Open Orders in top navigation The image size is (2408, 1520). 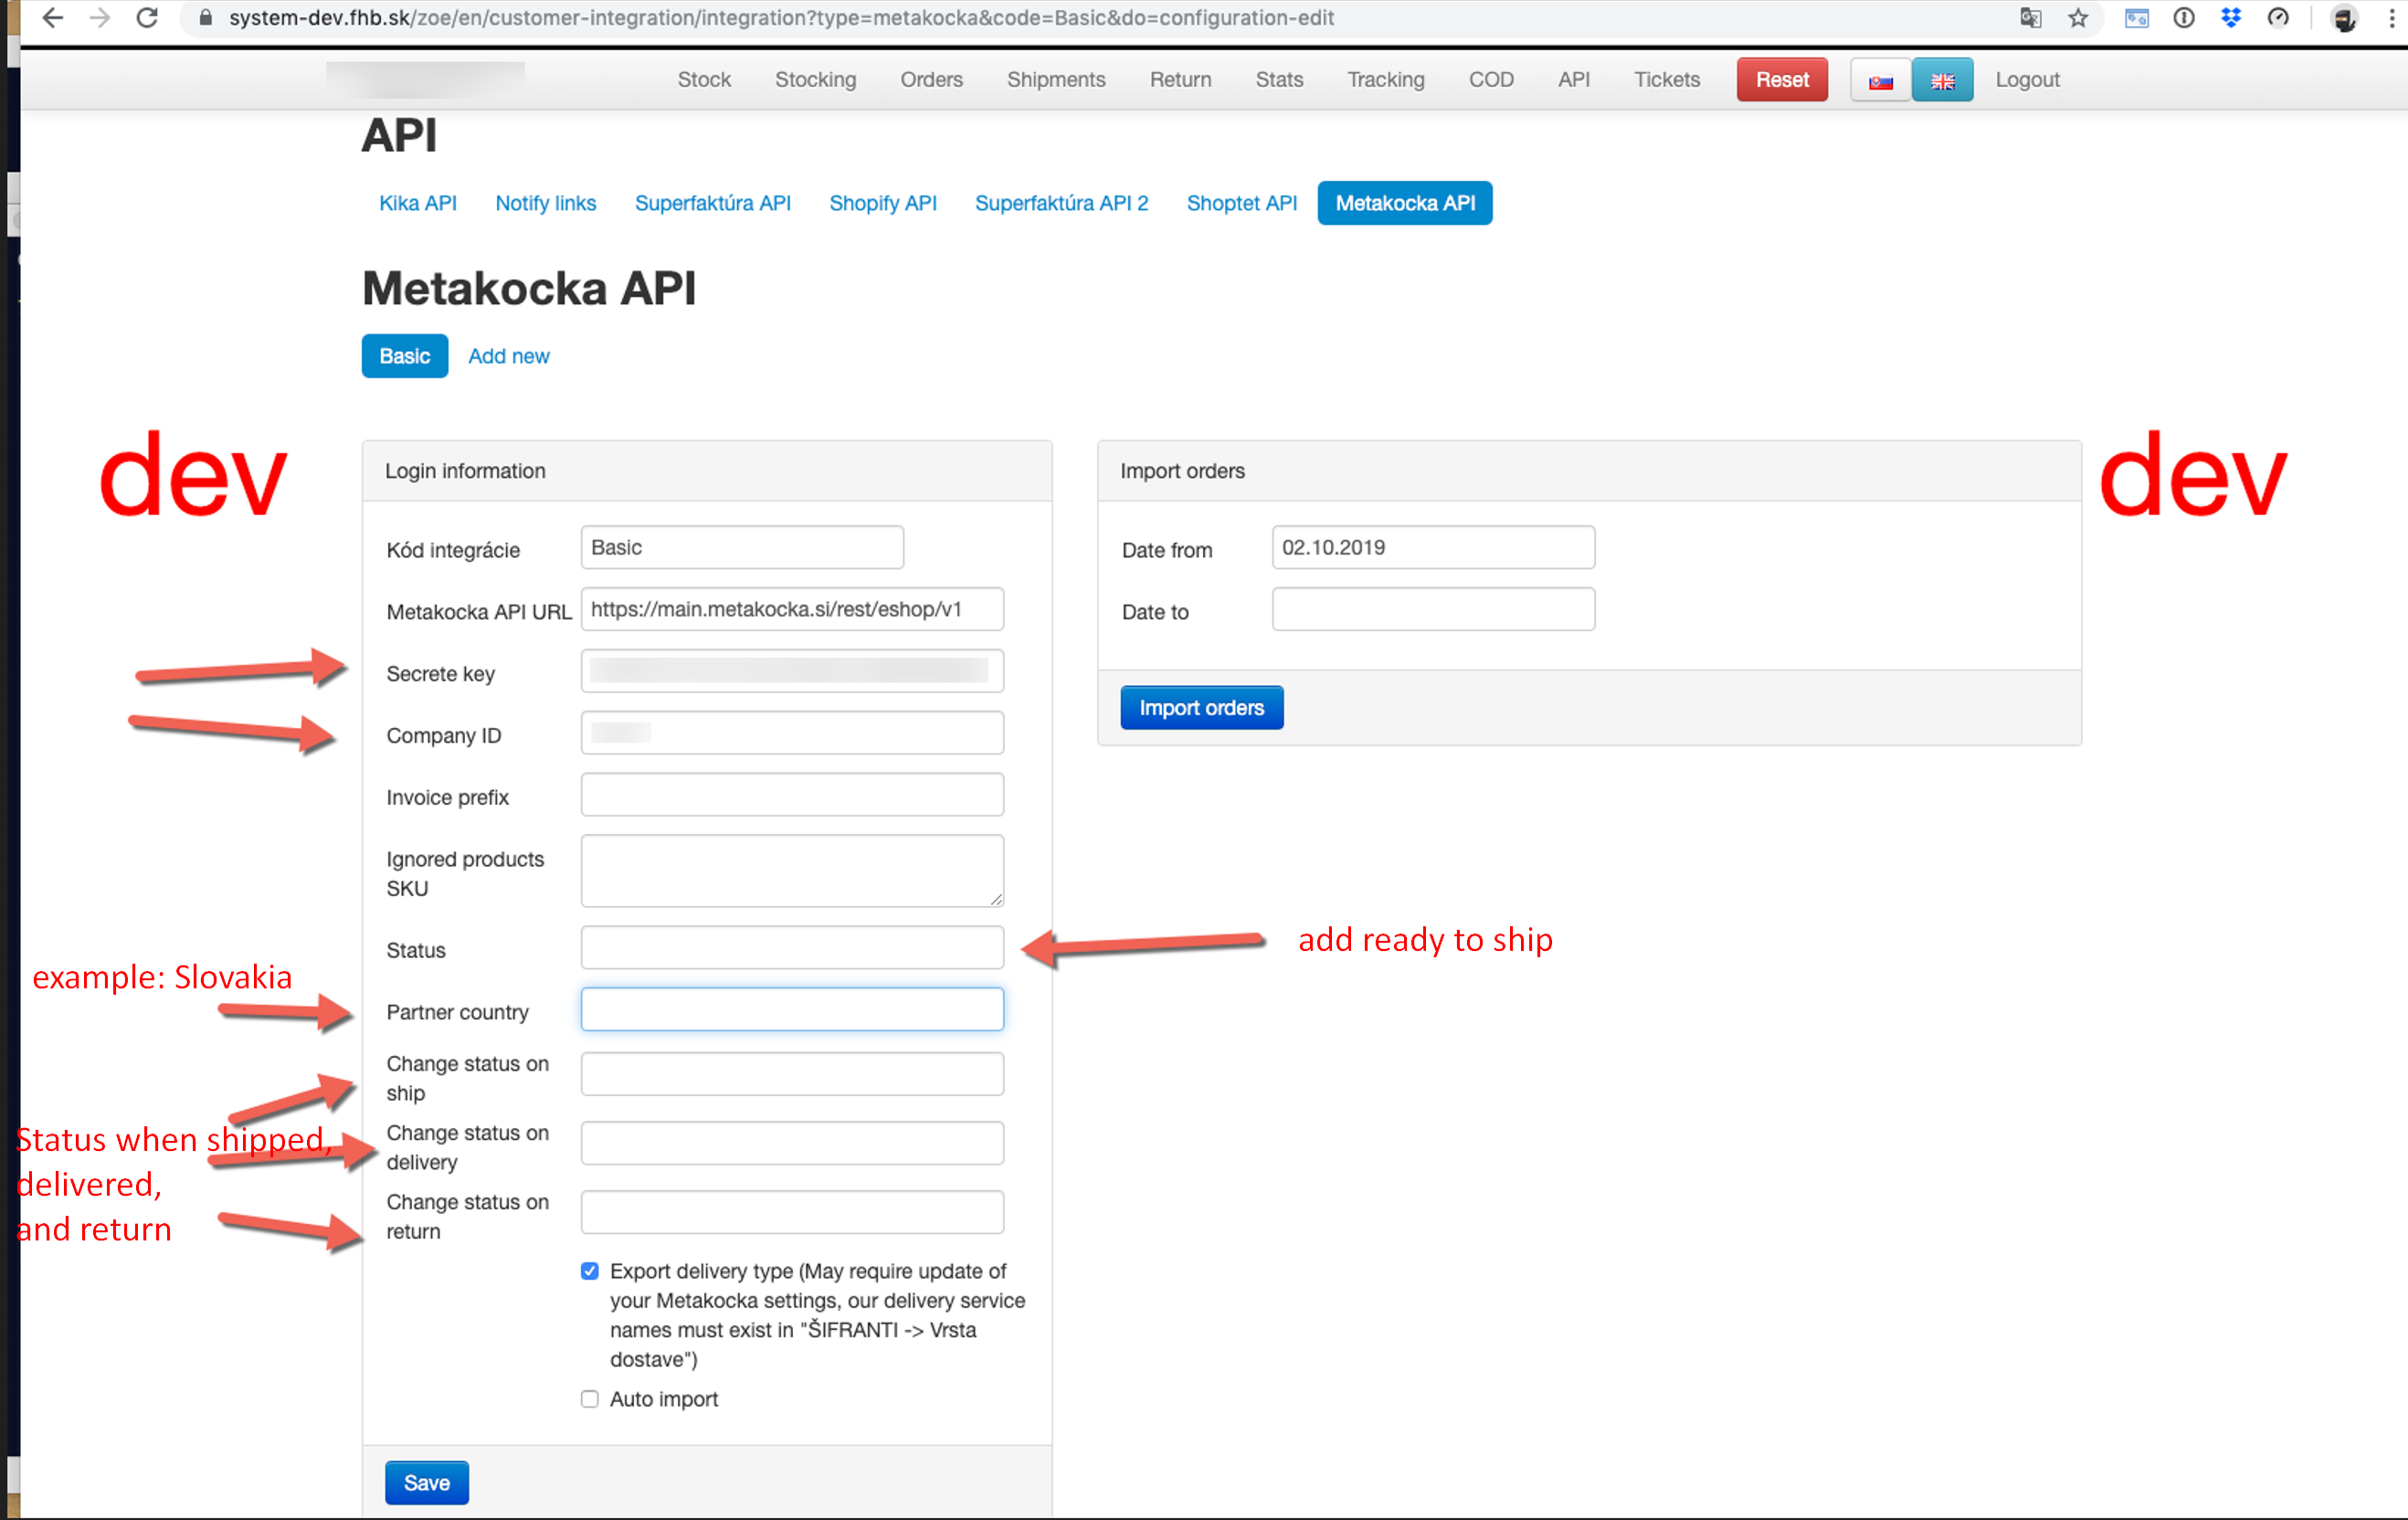931,80
